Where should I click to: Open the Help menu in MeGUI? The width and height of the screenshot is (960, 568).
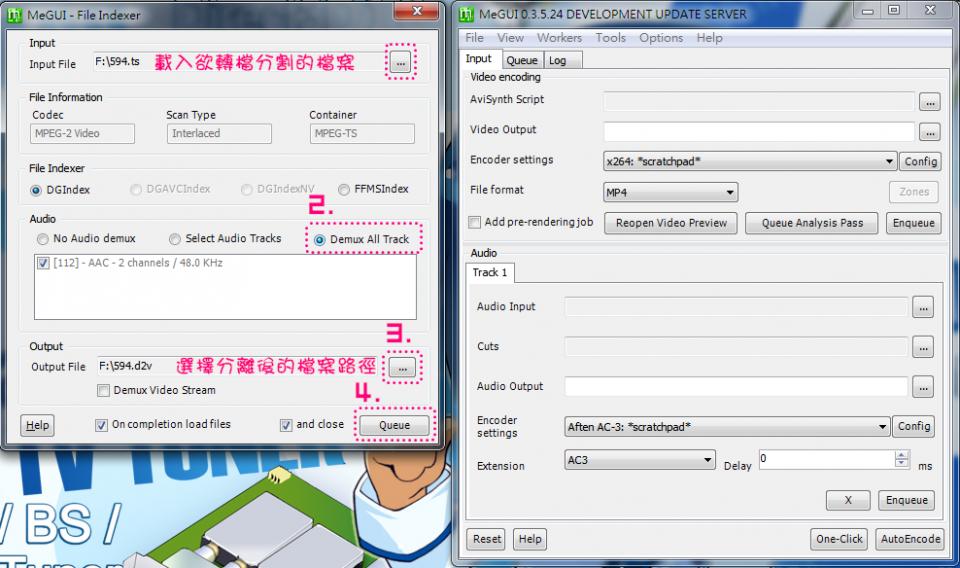[x=709, y=38]
